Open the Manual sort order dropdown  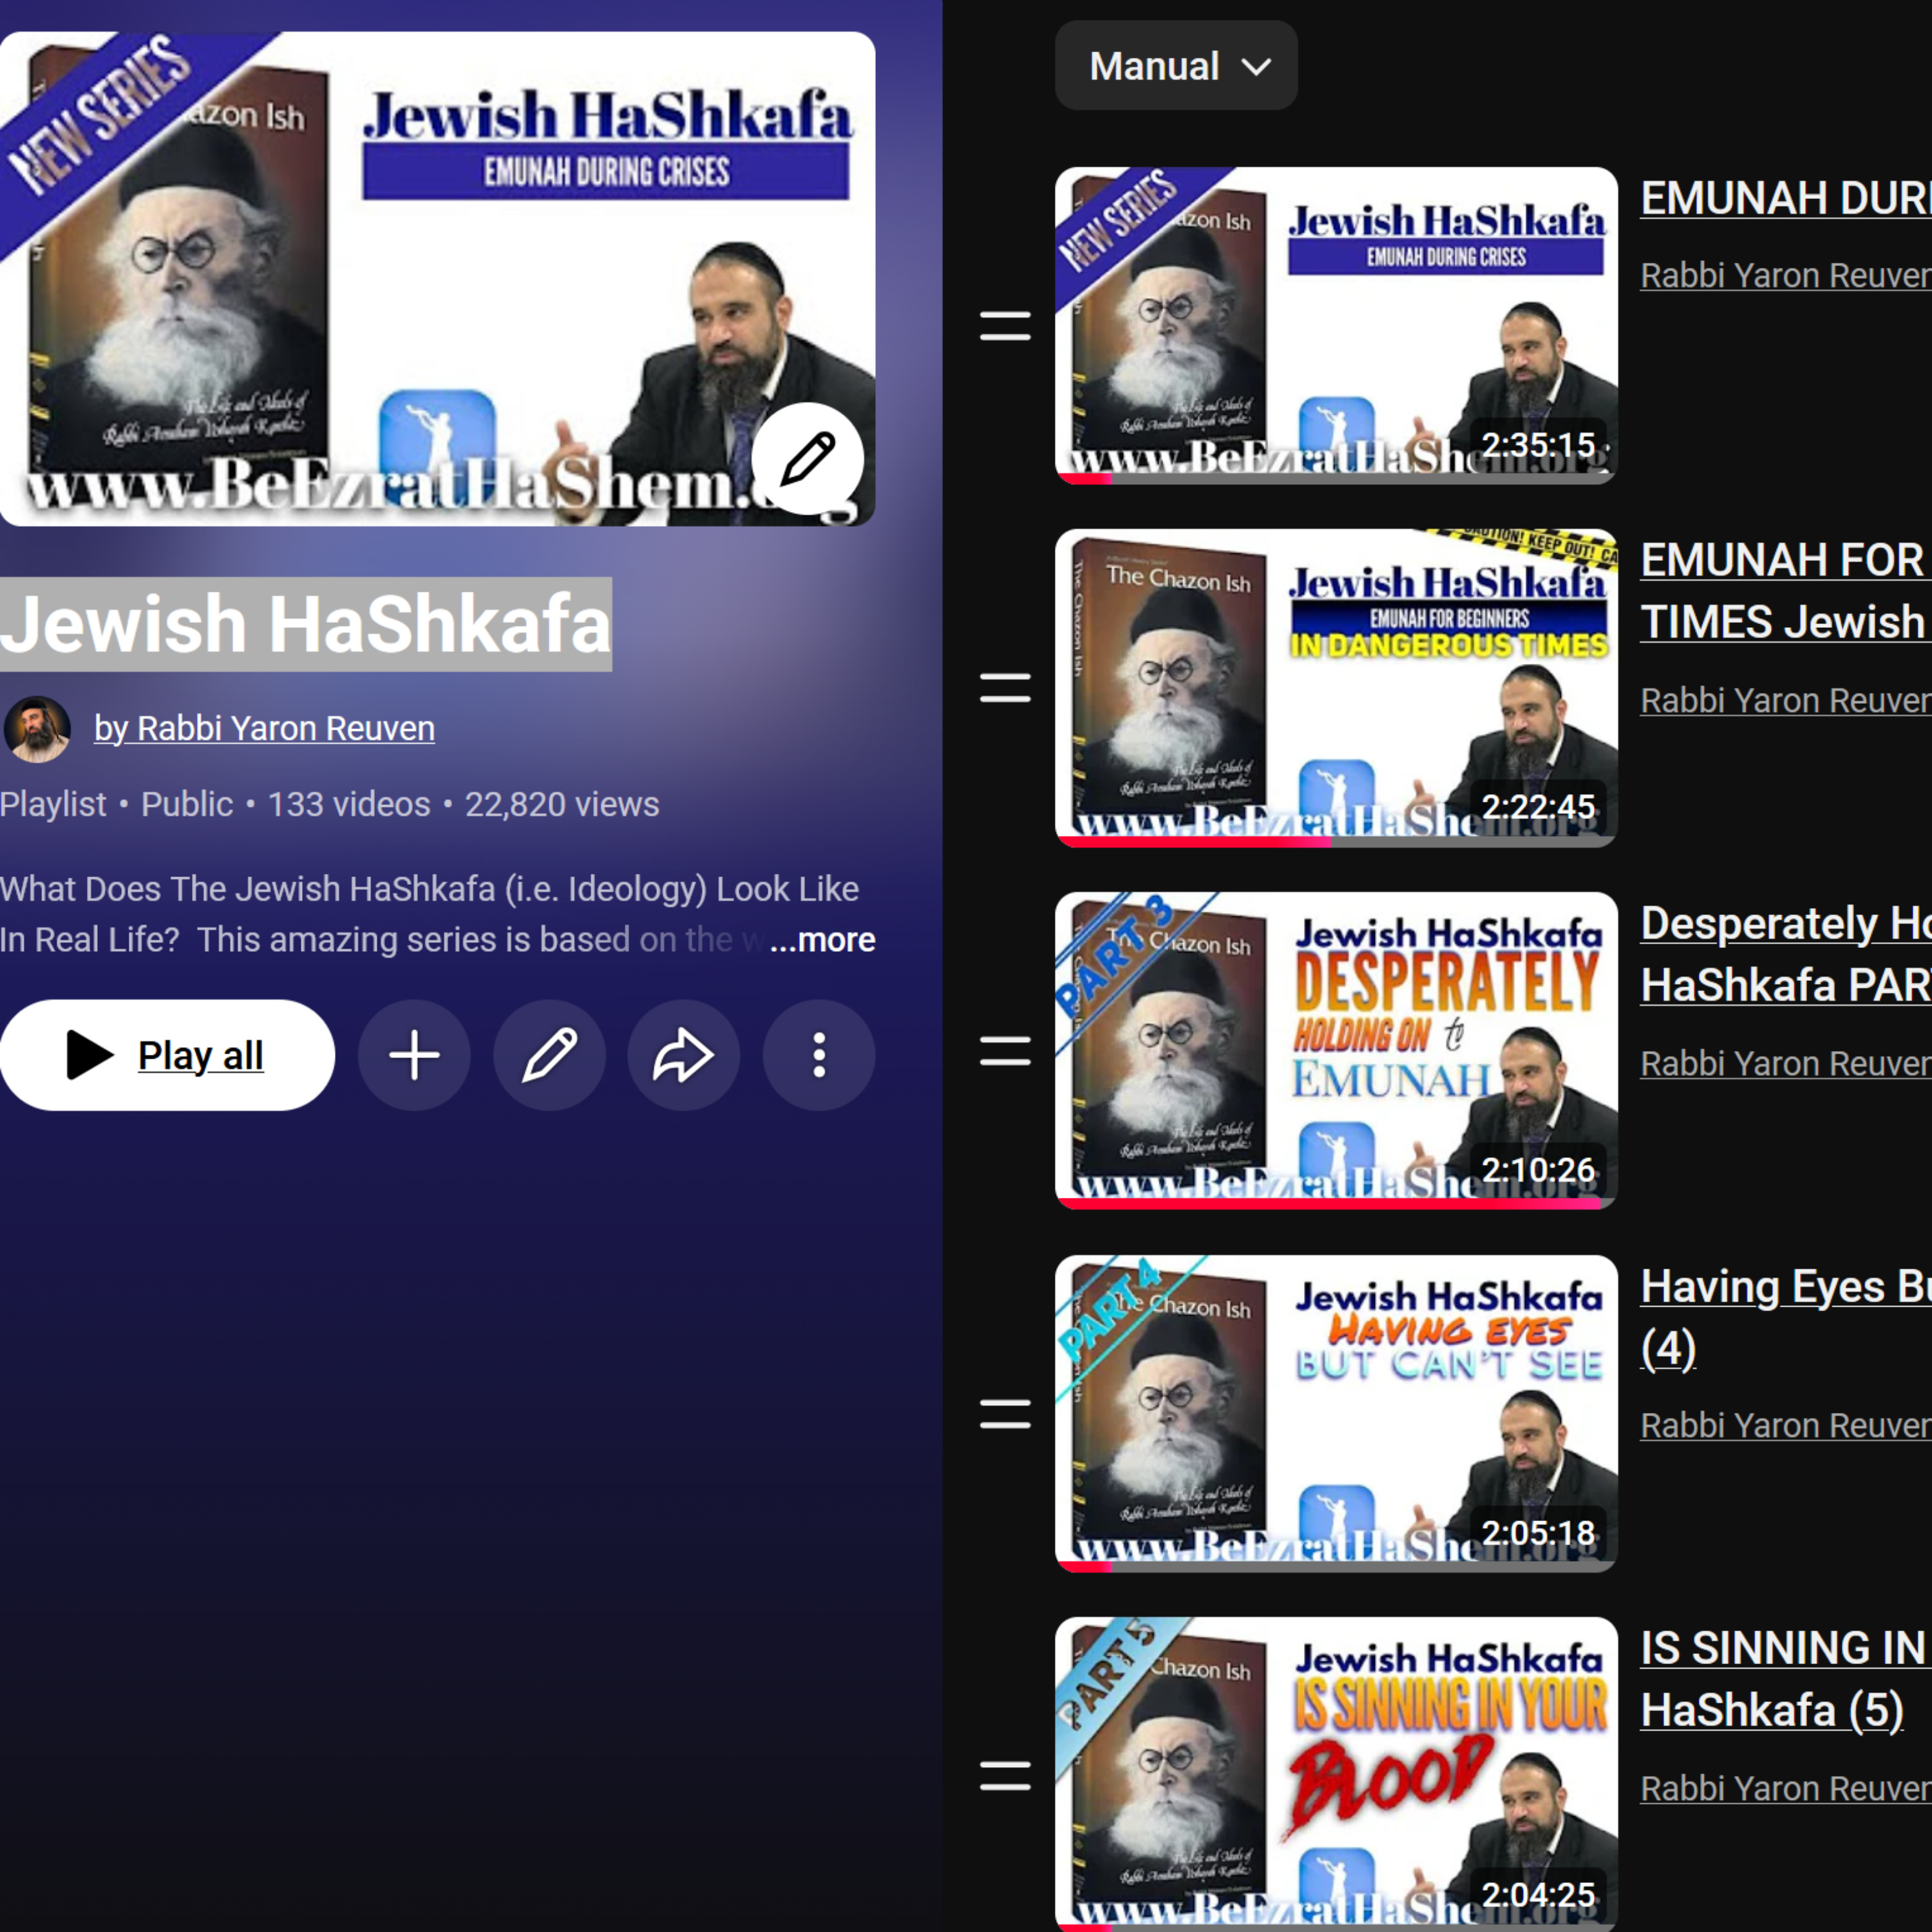1176,66
